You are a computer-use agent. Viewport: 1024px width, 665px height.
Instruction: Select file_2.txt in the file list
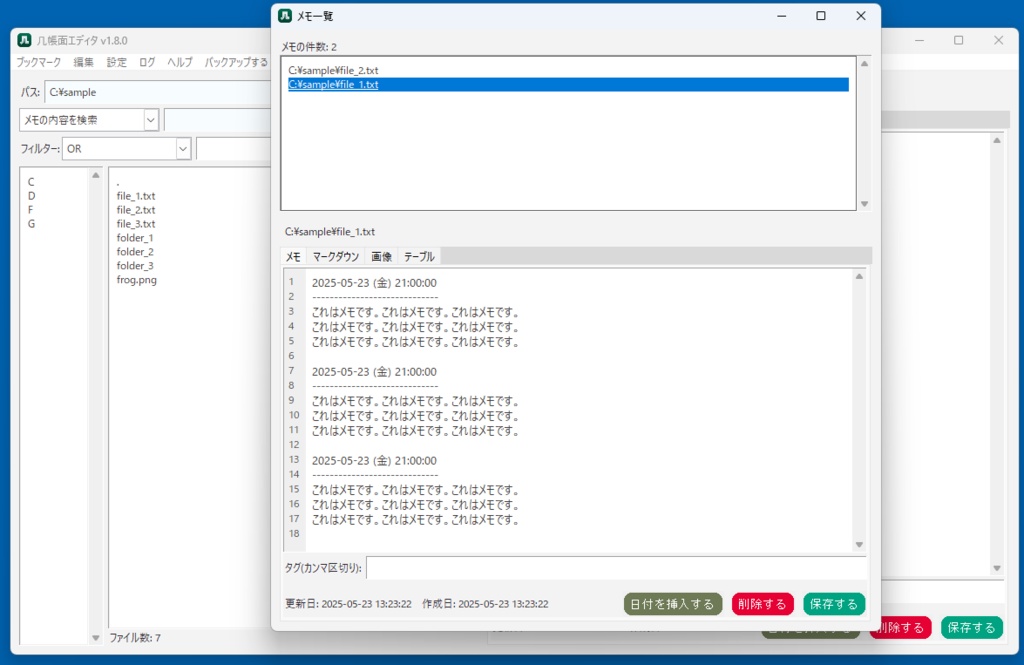point(136,210)
